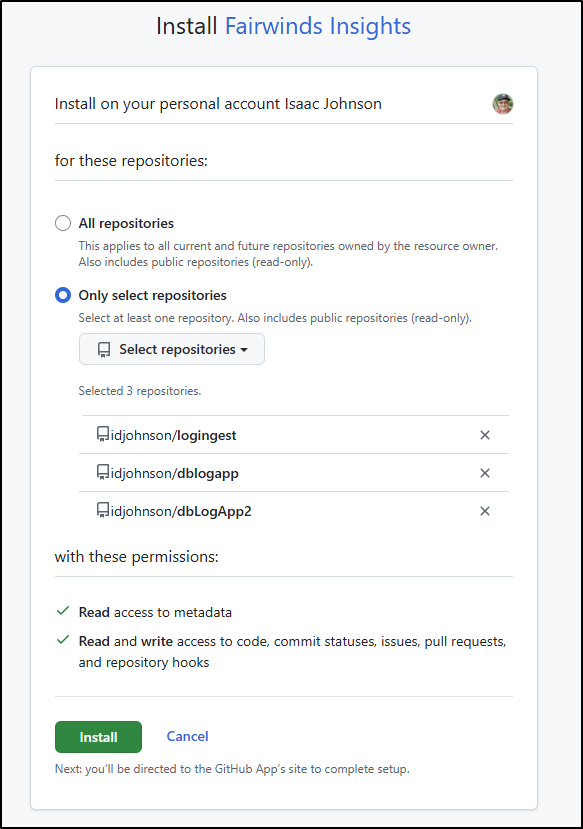Image resolution: width=583 pixels, height=829 pixels.
Task: Open the Fairwinds Insights link in the title
Action: [318, 26]
